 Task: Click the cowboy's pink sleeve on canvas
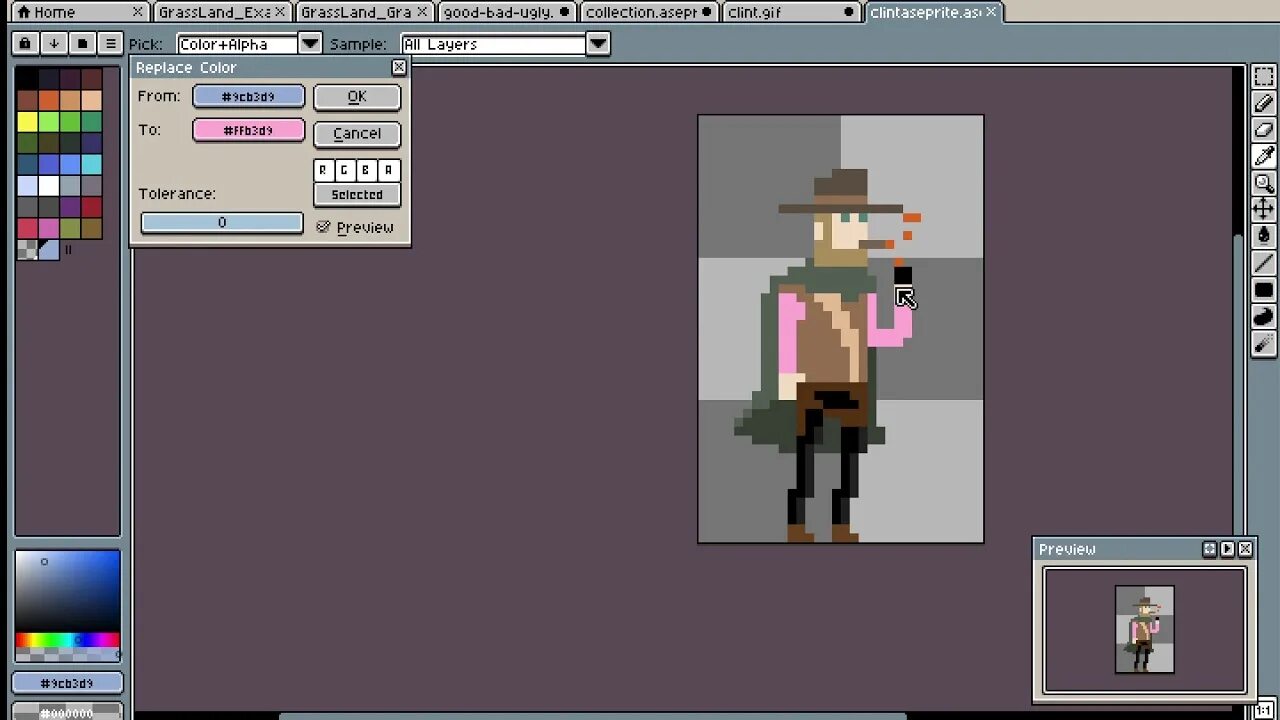(789, 332)
